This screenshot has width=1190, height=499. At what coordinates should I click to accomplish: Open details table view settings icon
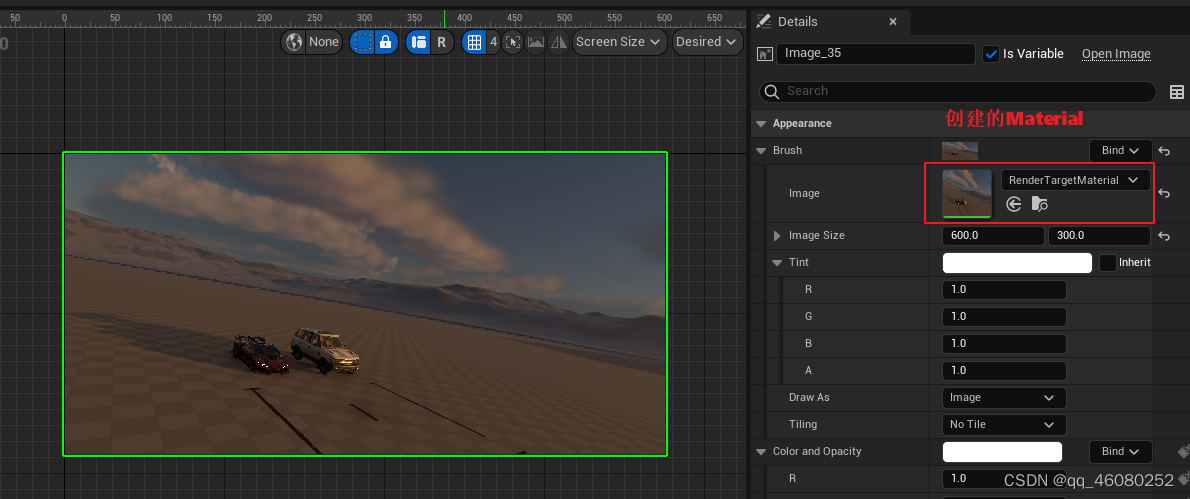click(x=1176, y=92)
